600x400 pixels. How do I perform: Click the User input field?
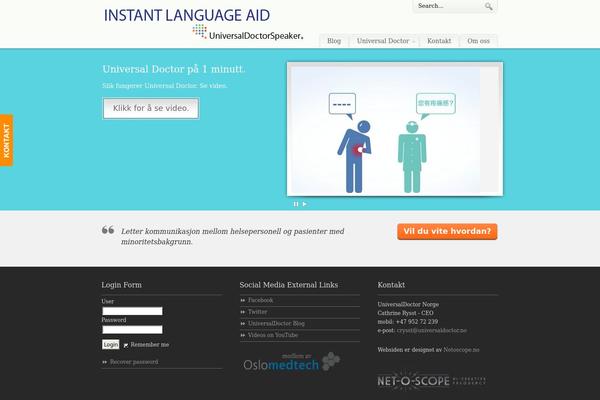coord(132,311)
